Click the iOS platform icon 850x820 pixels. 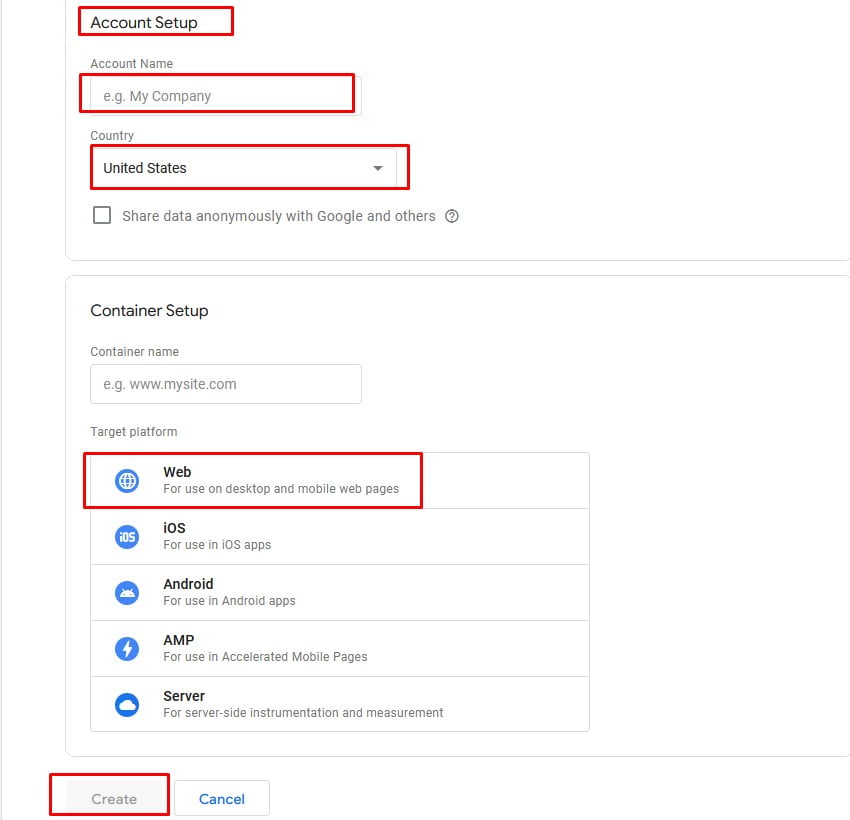tap(127, 537)
